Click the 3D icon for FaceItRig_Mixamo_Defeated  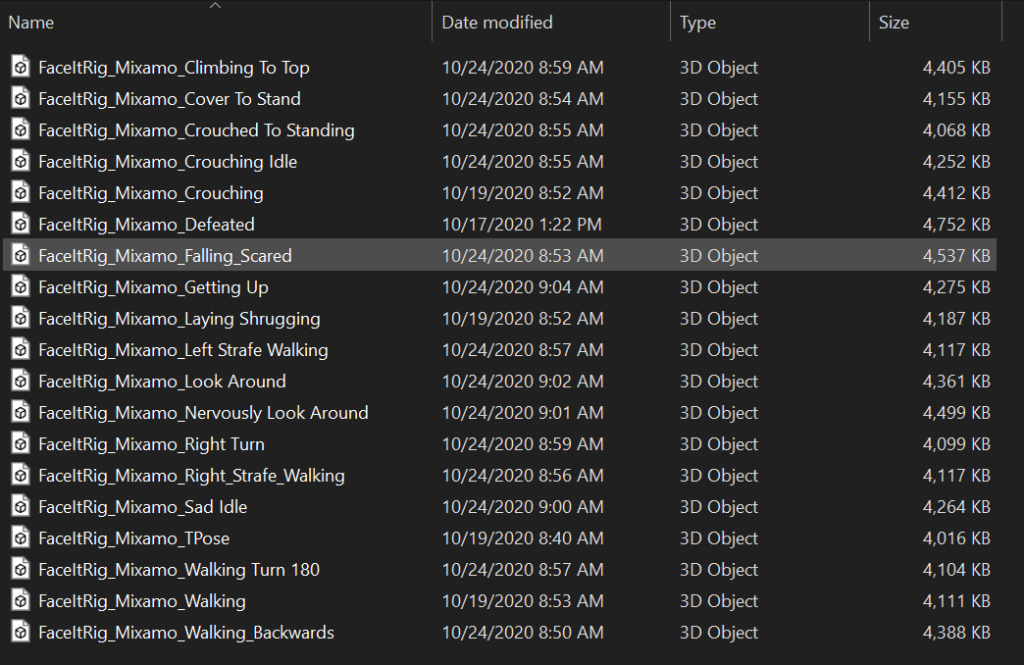click(x=20, y=224)
